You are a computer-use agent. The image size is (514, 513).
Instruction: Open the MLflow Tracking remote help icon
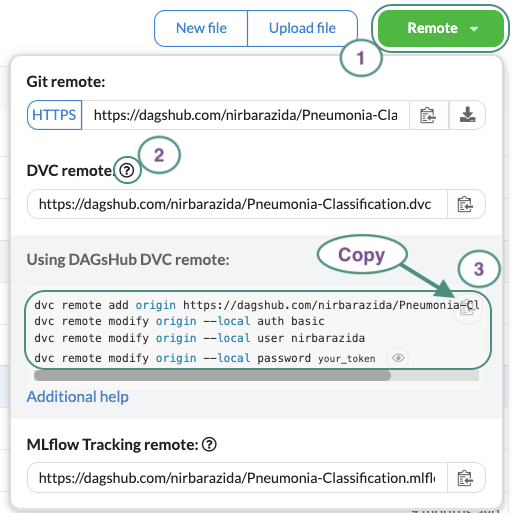209,444
